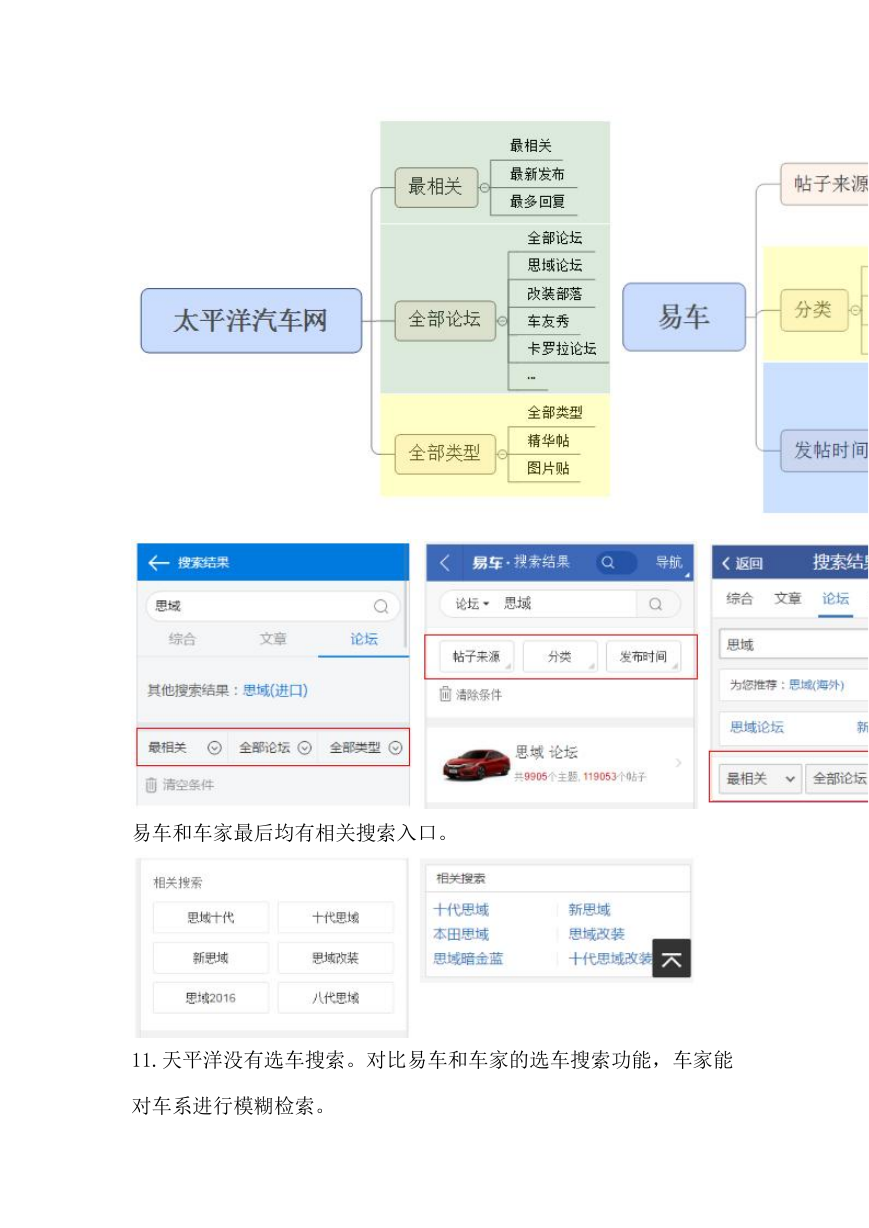The height and width of the screenshot is (1228, 869).
Task: Select the 最新发布 mind map leaf
Action: tap(537, 173)
